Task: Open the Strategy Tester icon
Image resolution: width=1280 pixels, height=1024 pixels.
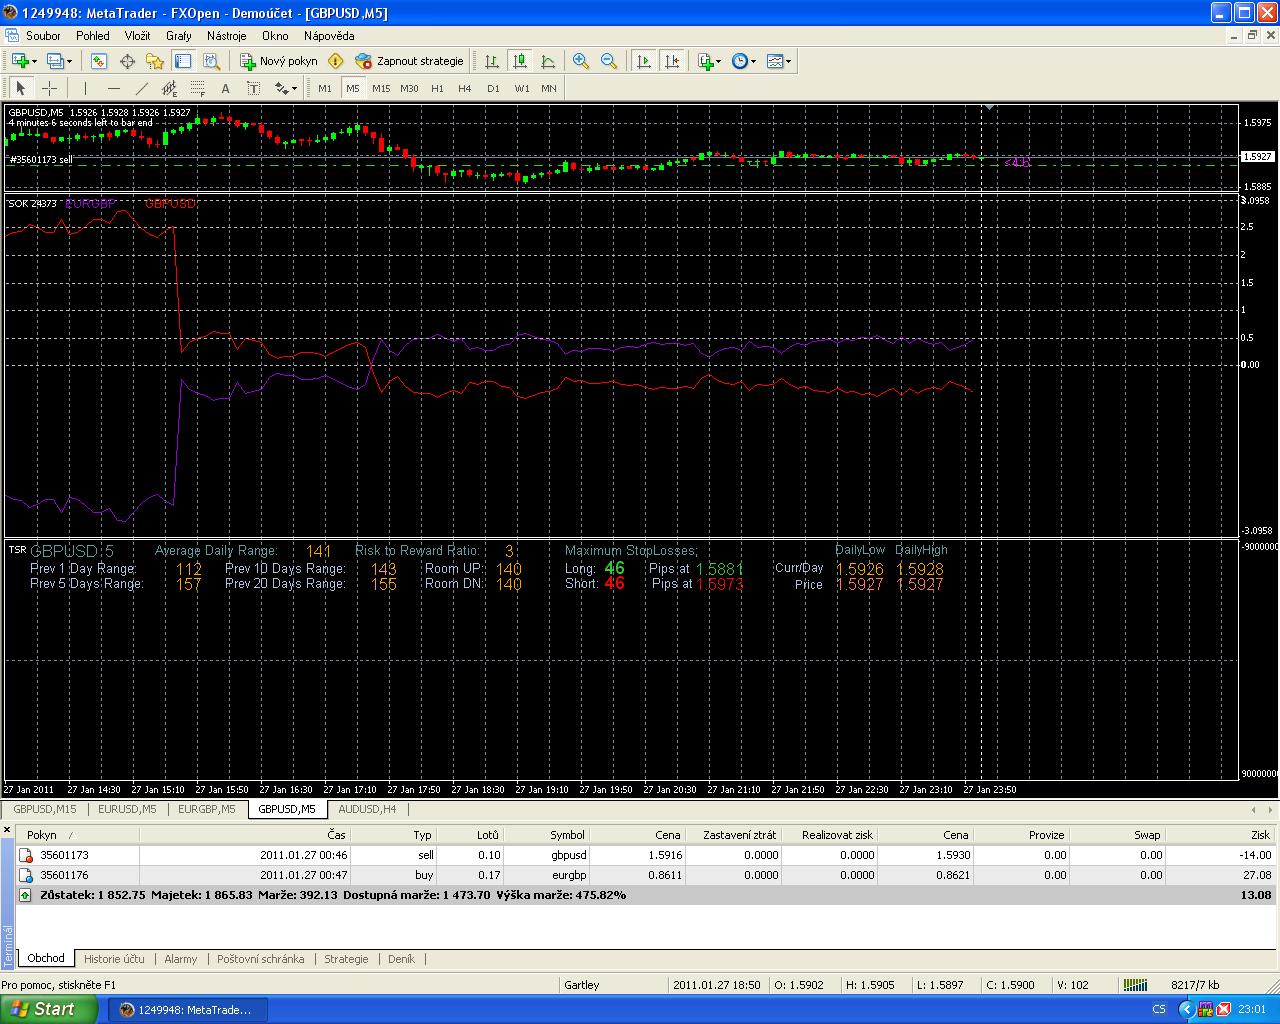Action: [x=211, y=61]
